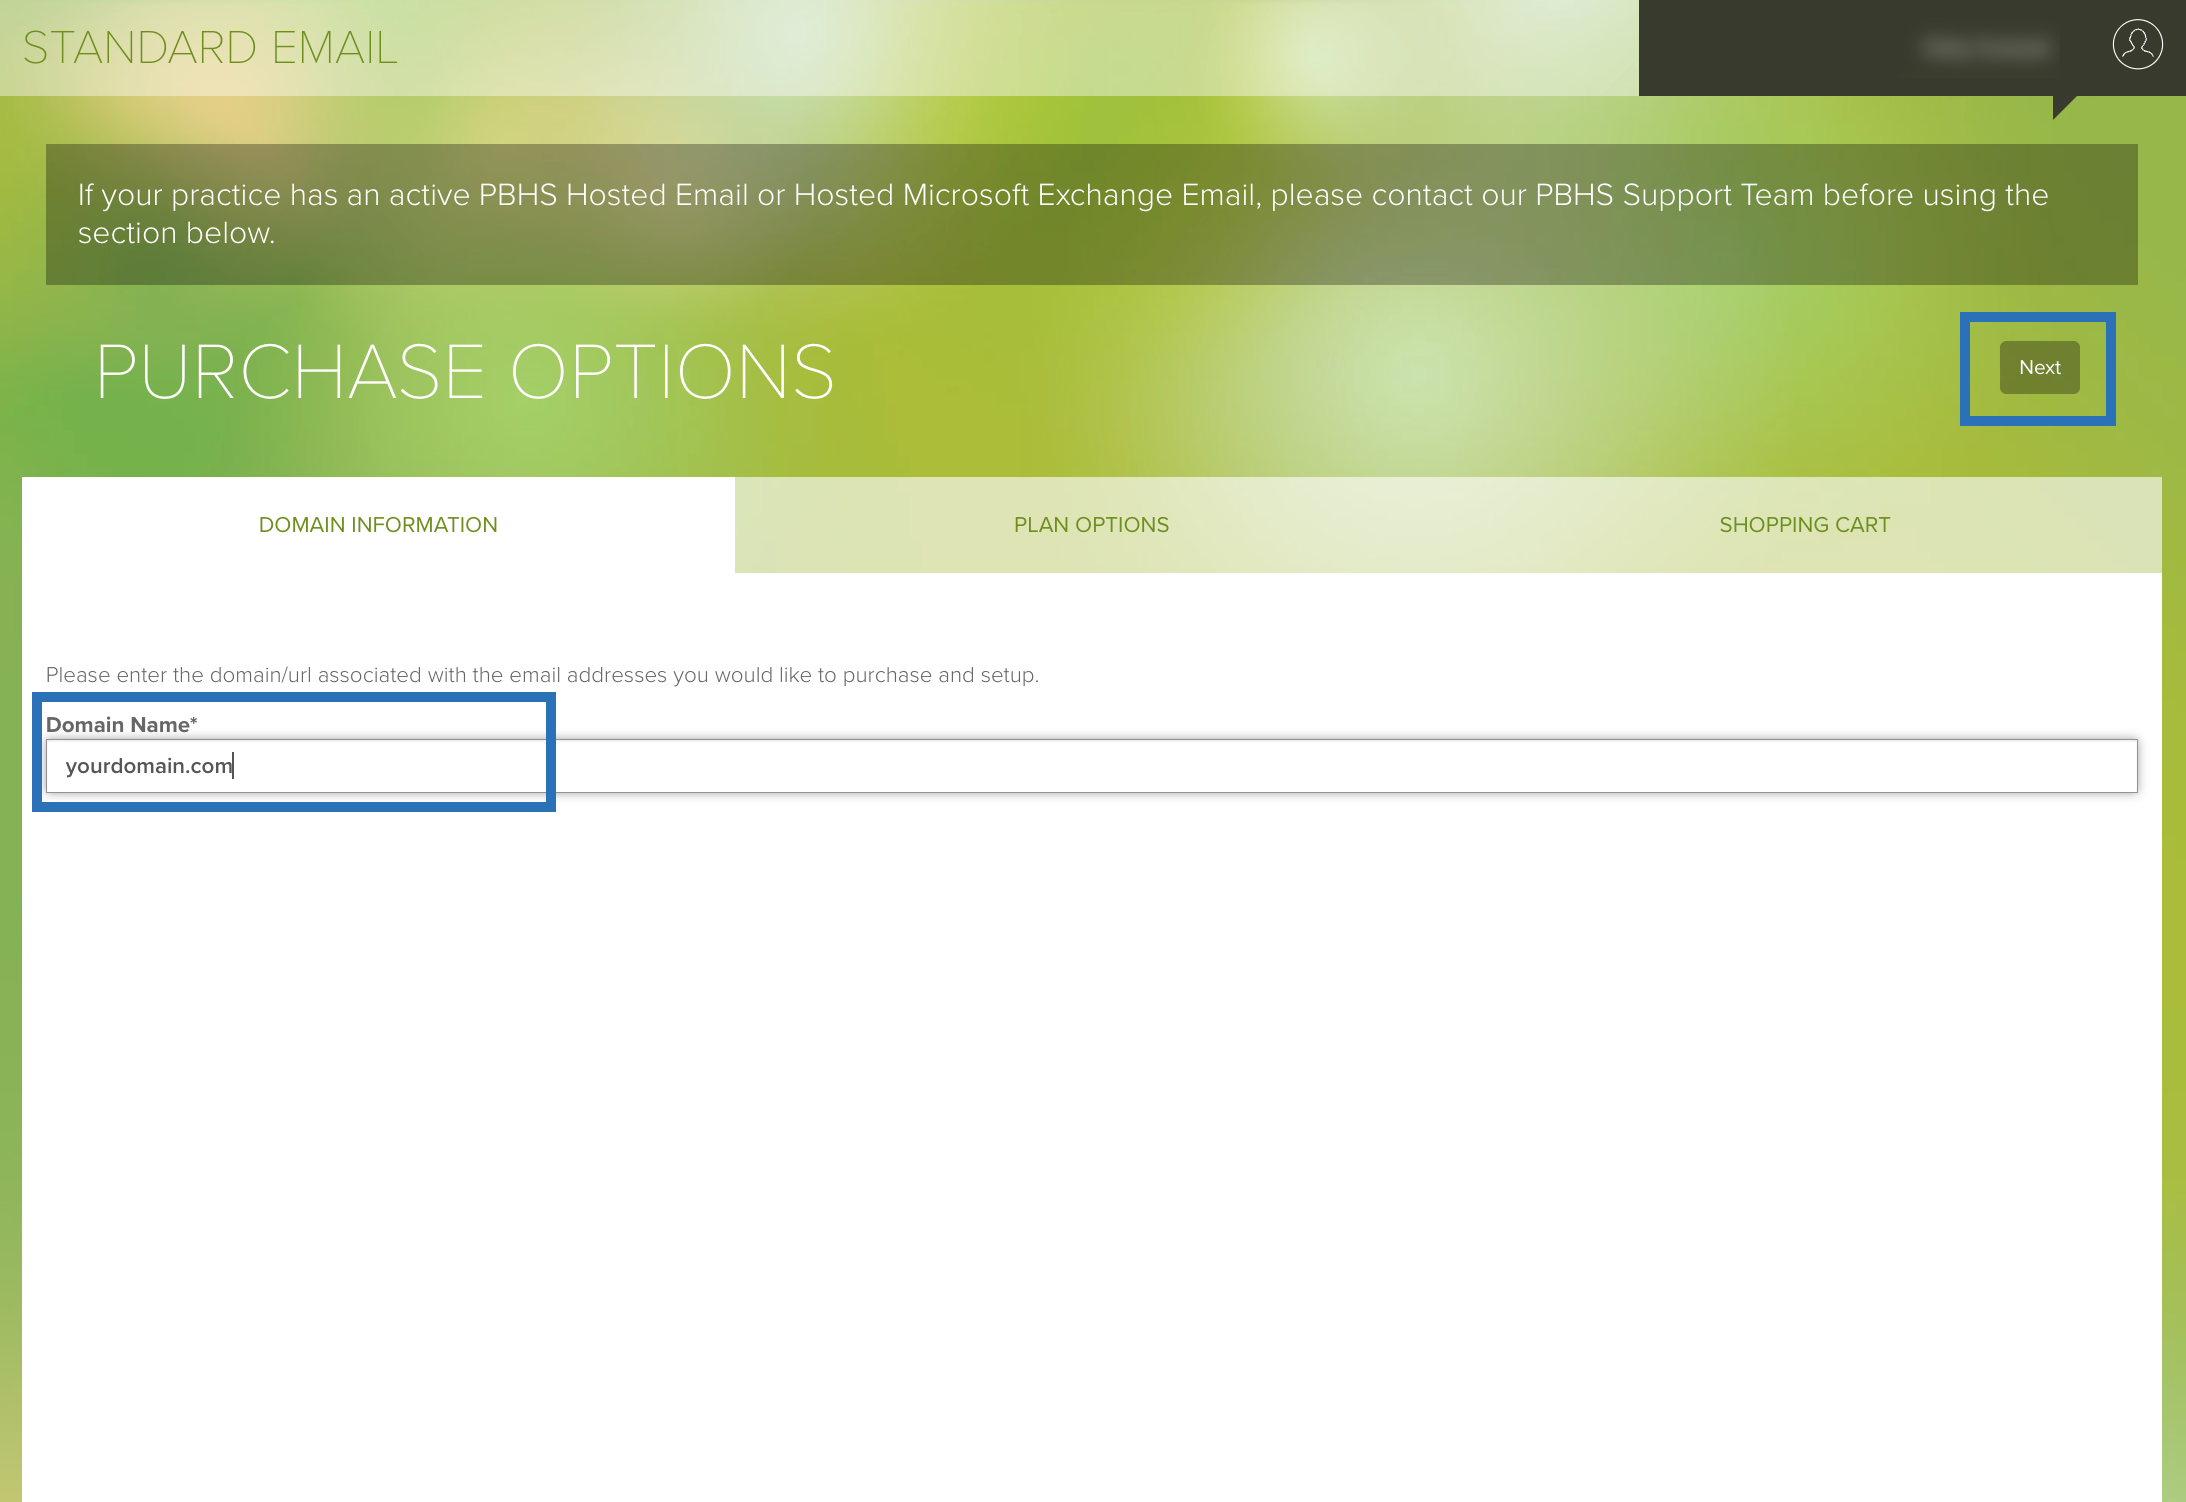Click the required asterisk beside Domain Name
This screenshot has height=1502, width=2186.
(x=194, y=721)
